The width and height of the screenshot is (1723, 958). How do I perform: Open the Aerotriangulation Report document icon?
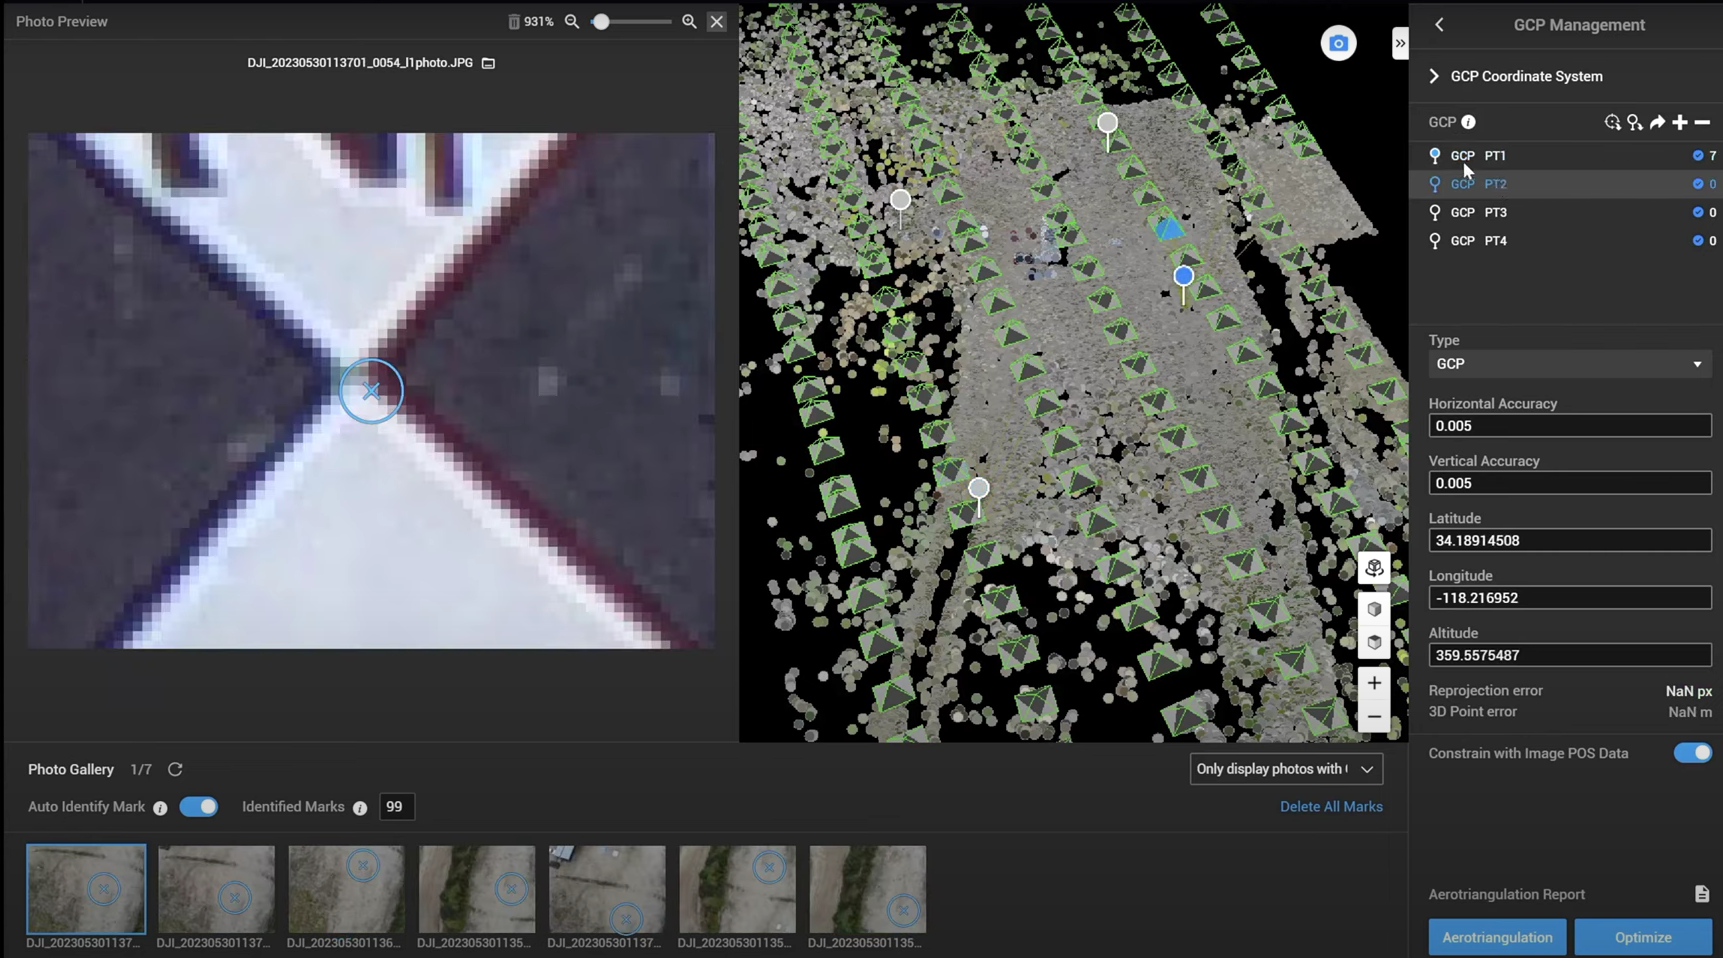tap(1701, 894)
